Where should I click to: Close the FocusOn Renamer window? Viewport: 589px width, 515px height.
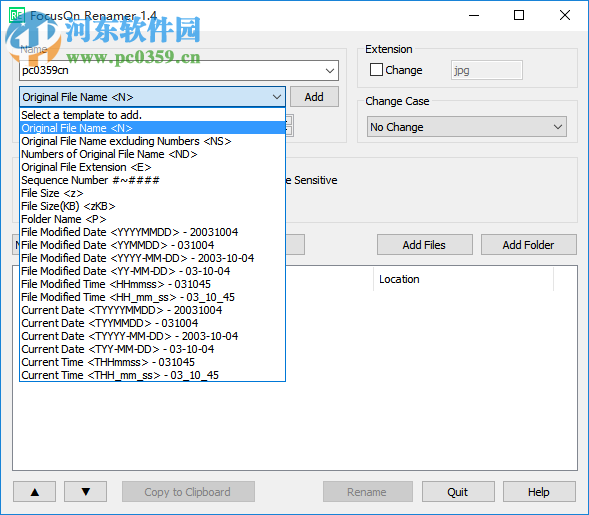click(x=565, y=15)
